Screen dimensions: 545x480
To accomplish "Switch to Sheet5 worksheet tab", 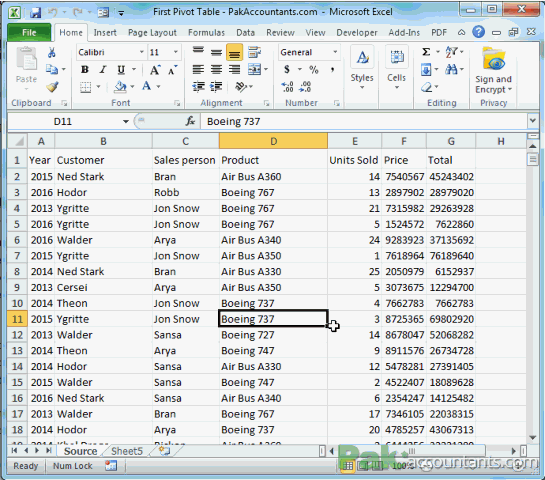I will coord(127,451).
